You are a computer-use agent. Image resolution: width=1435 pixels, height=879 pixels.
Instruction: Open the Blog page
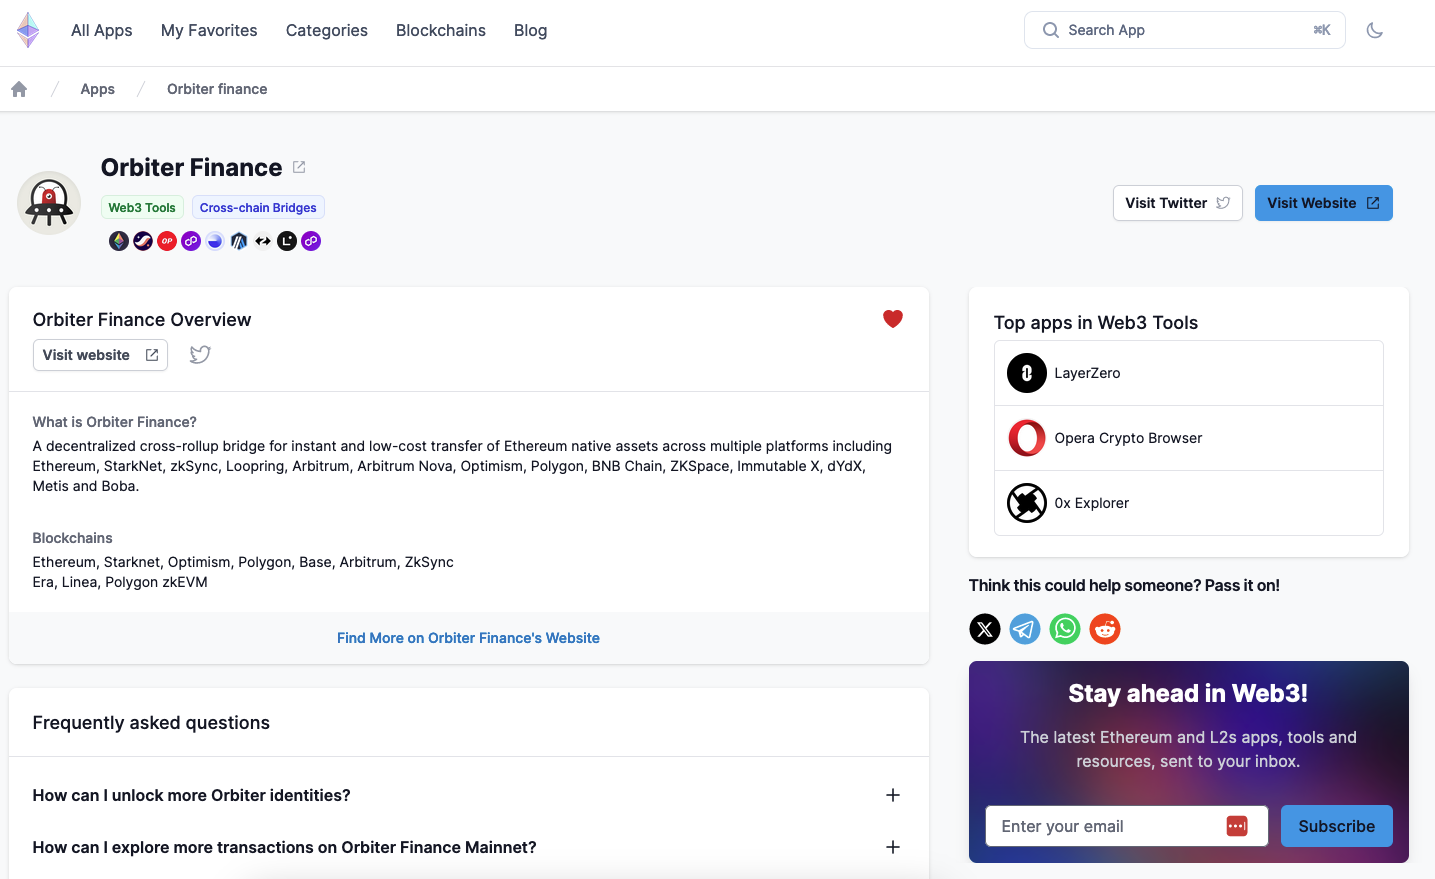tap(530, 30)
